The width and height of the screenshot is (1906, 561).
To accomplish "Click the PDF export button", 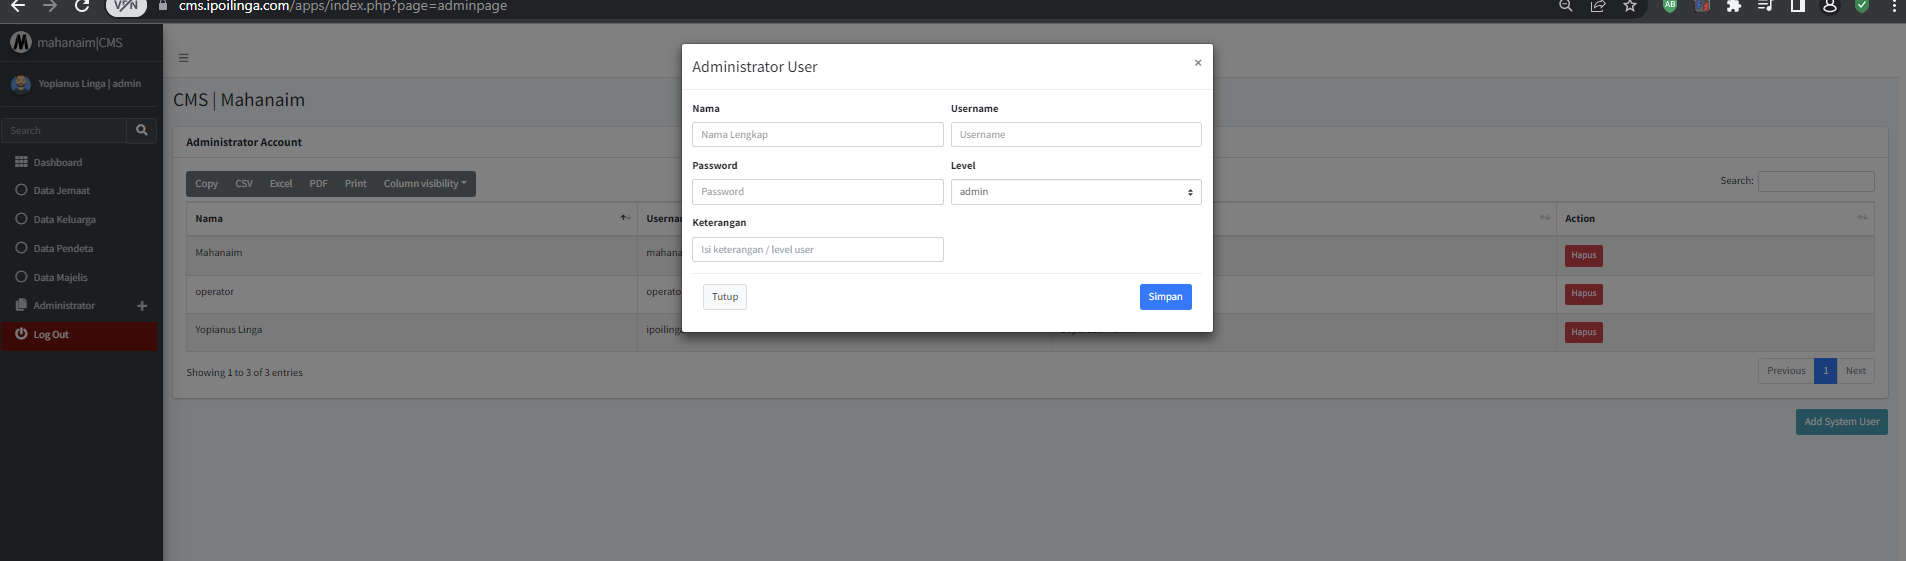I will 319,184.
